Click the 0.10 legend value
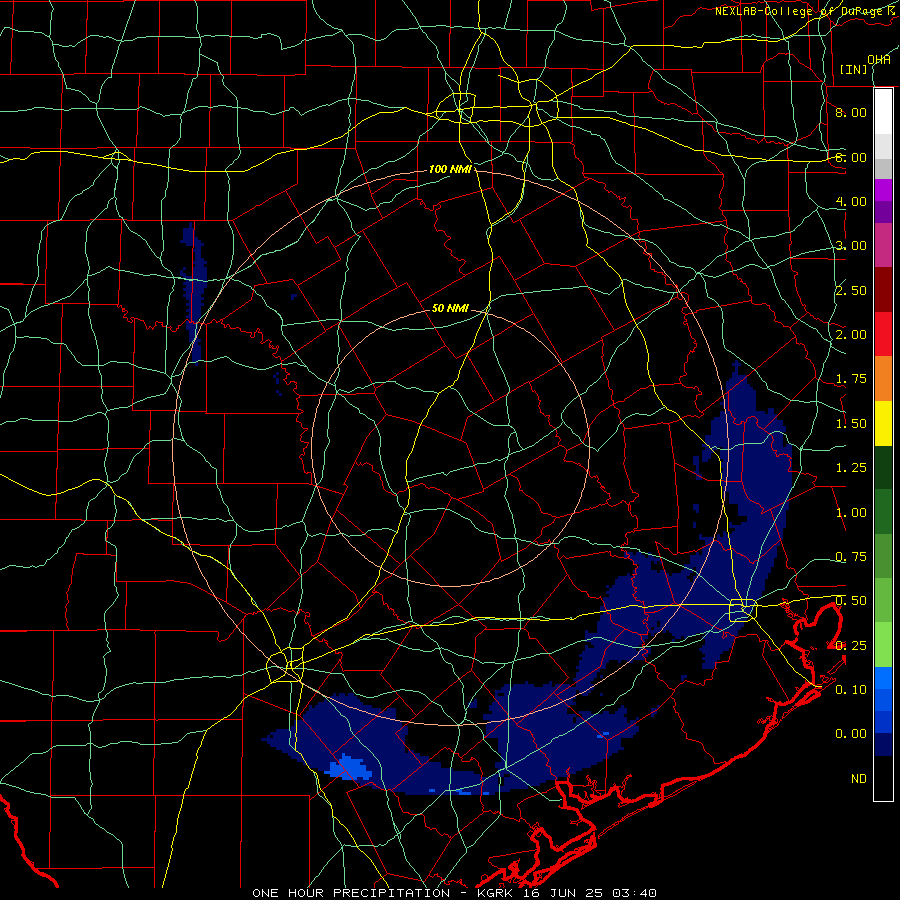The height and width of the screenshot is (900, 900). point(851,690)
